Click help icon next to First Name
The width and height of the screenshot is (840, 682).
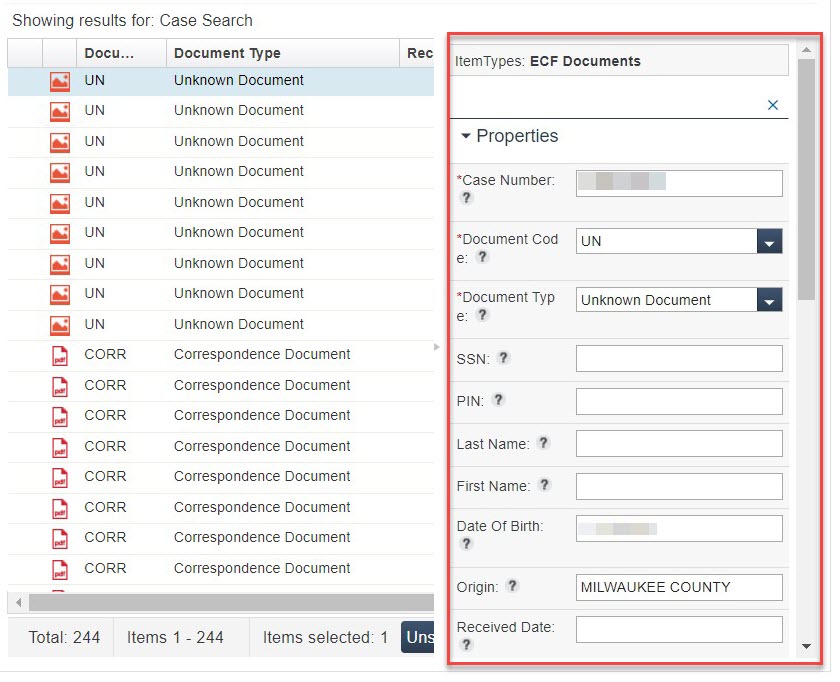coord(544,485)
